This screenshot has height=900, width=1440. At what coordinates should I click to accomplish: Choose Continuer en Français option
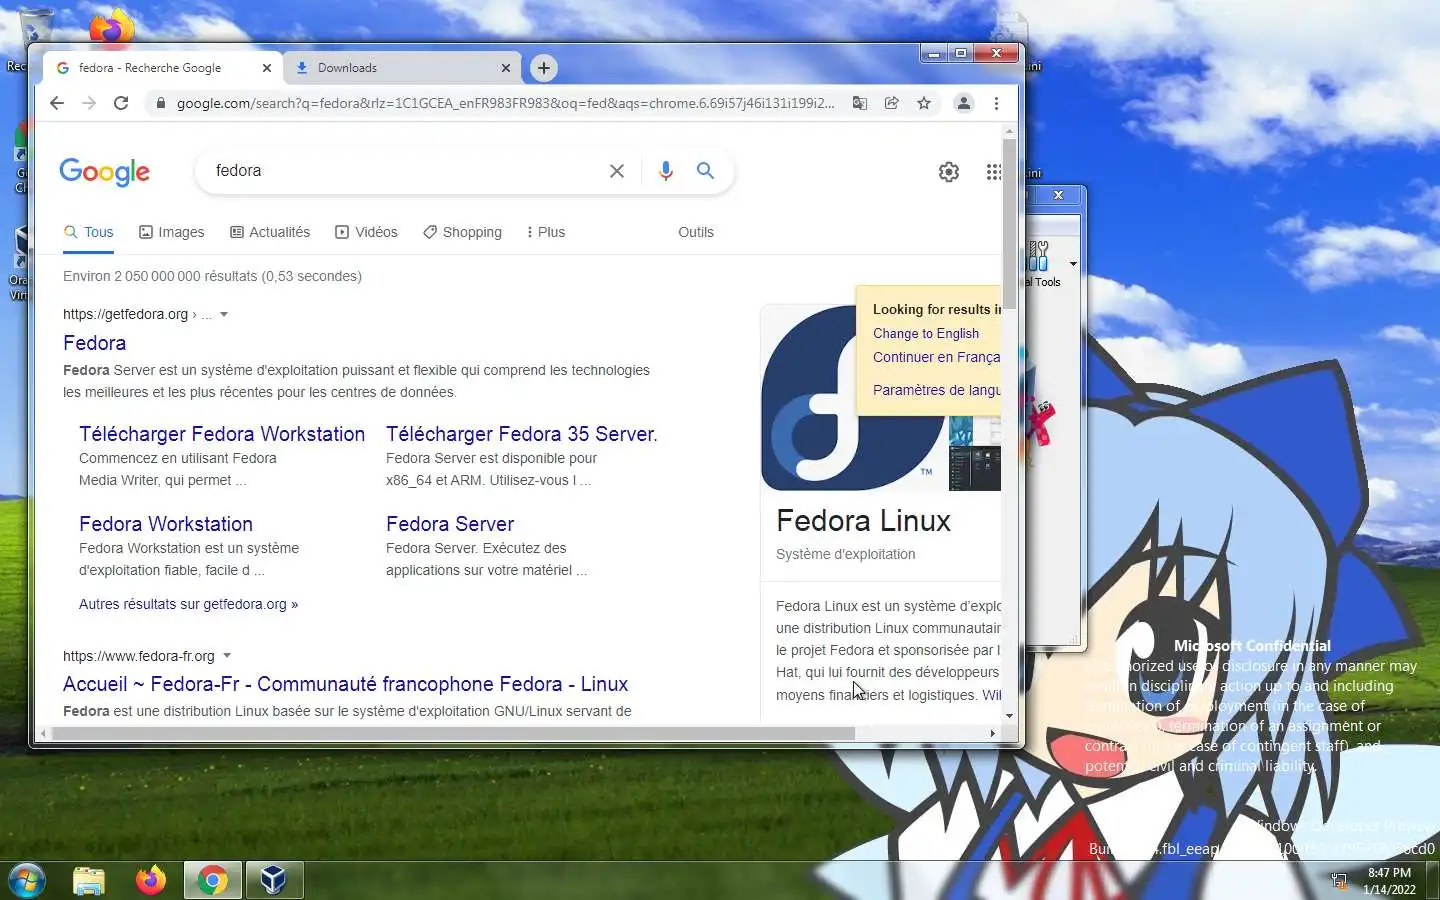(936, 357)
